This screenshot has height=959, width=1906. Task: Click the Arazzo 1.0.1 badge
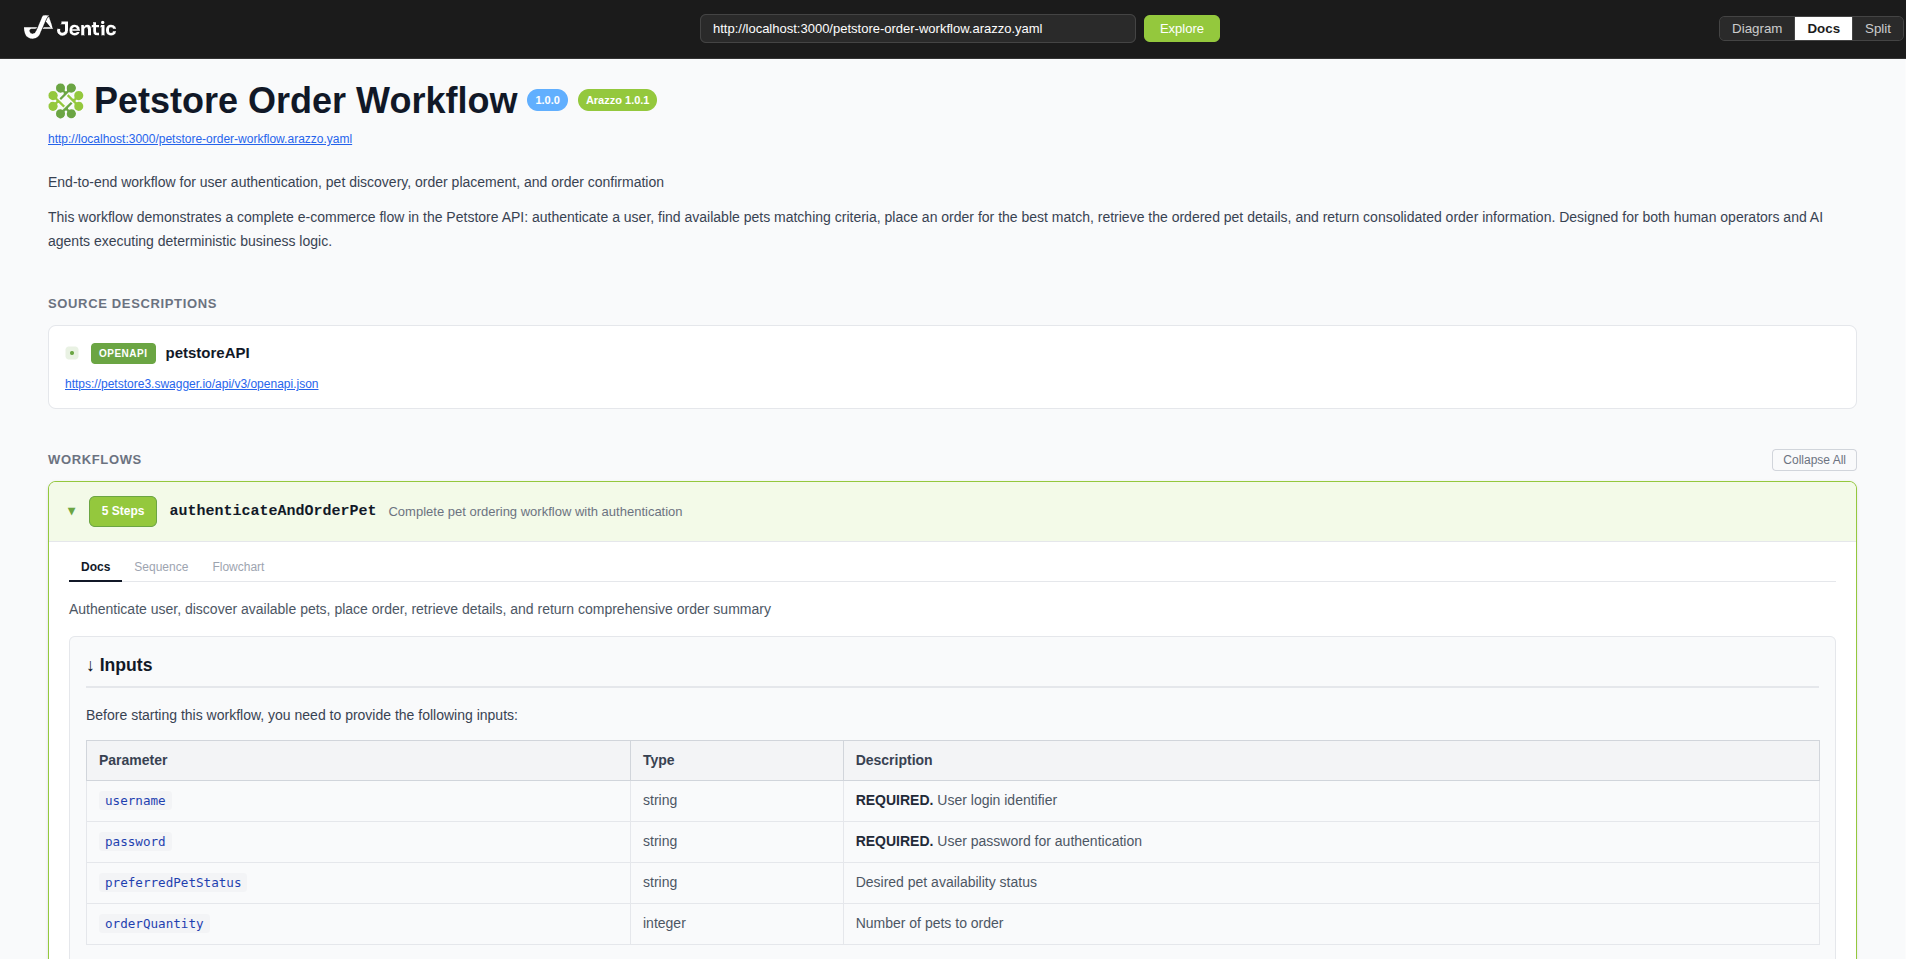(x=616, y=100)
